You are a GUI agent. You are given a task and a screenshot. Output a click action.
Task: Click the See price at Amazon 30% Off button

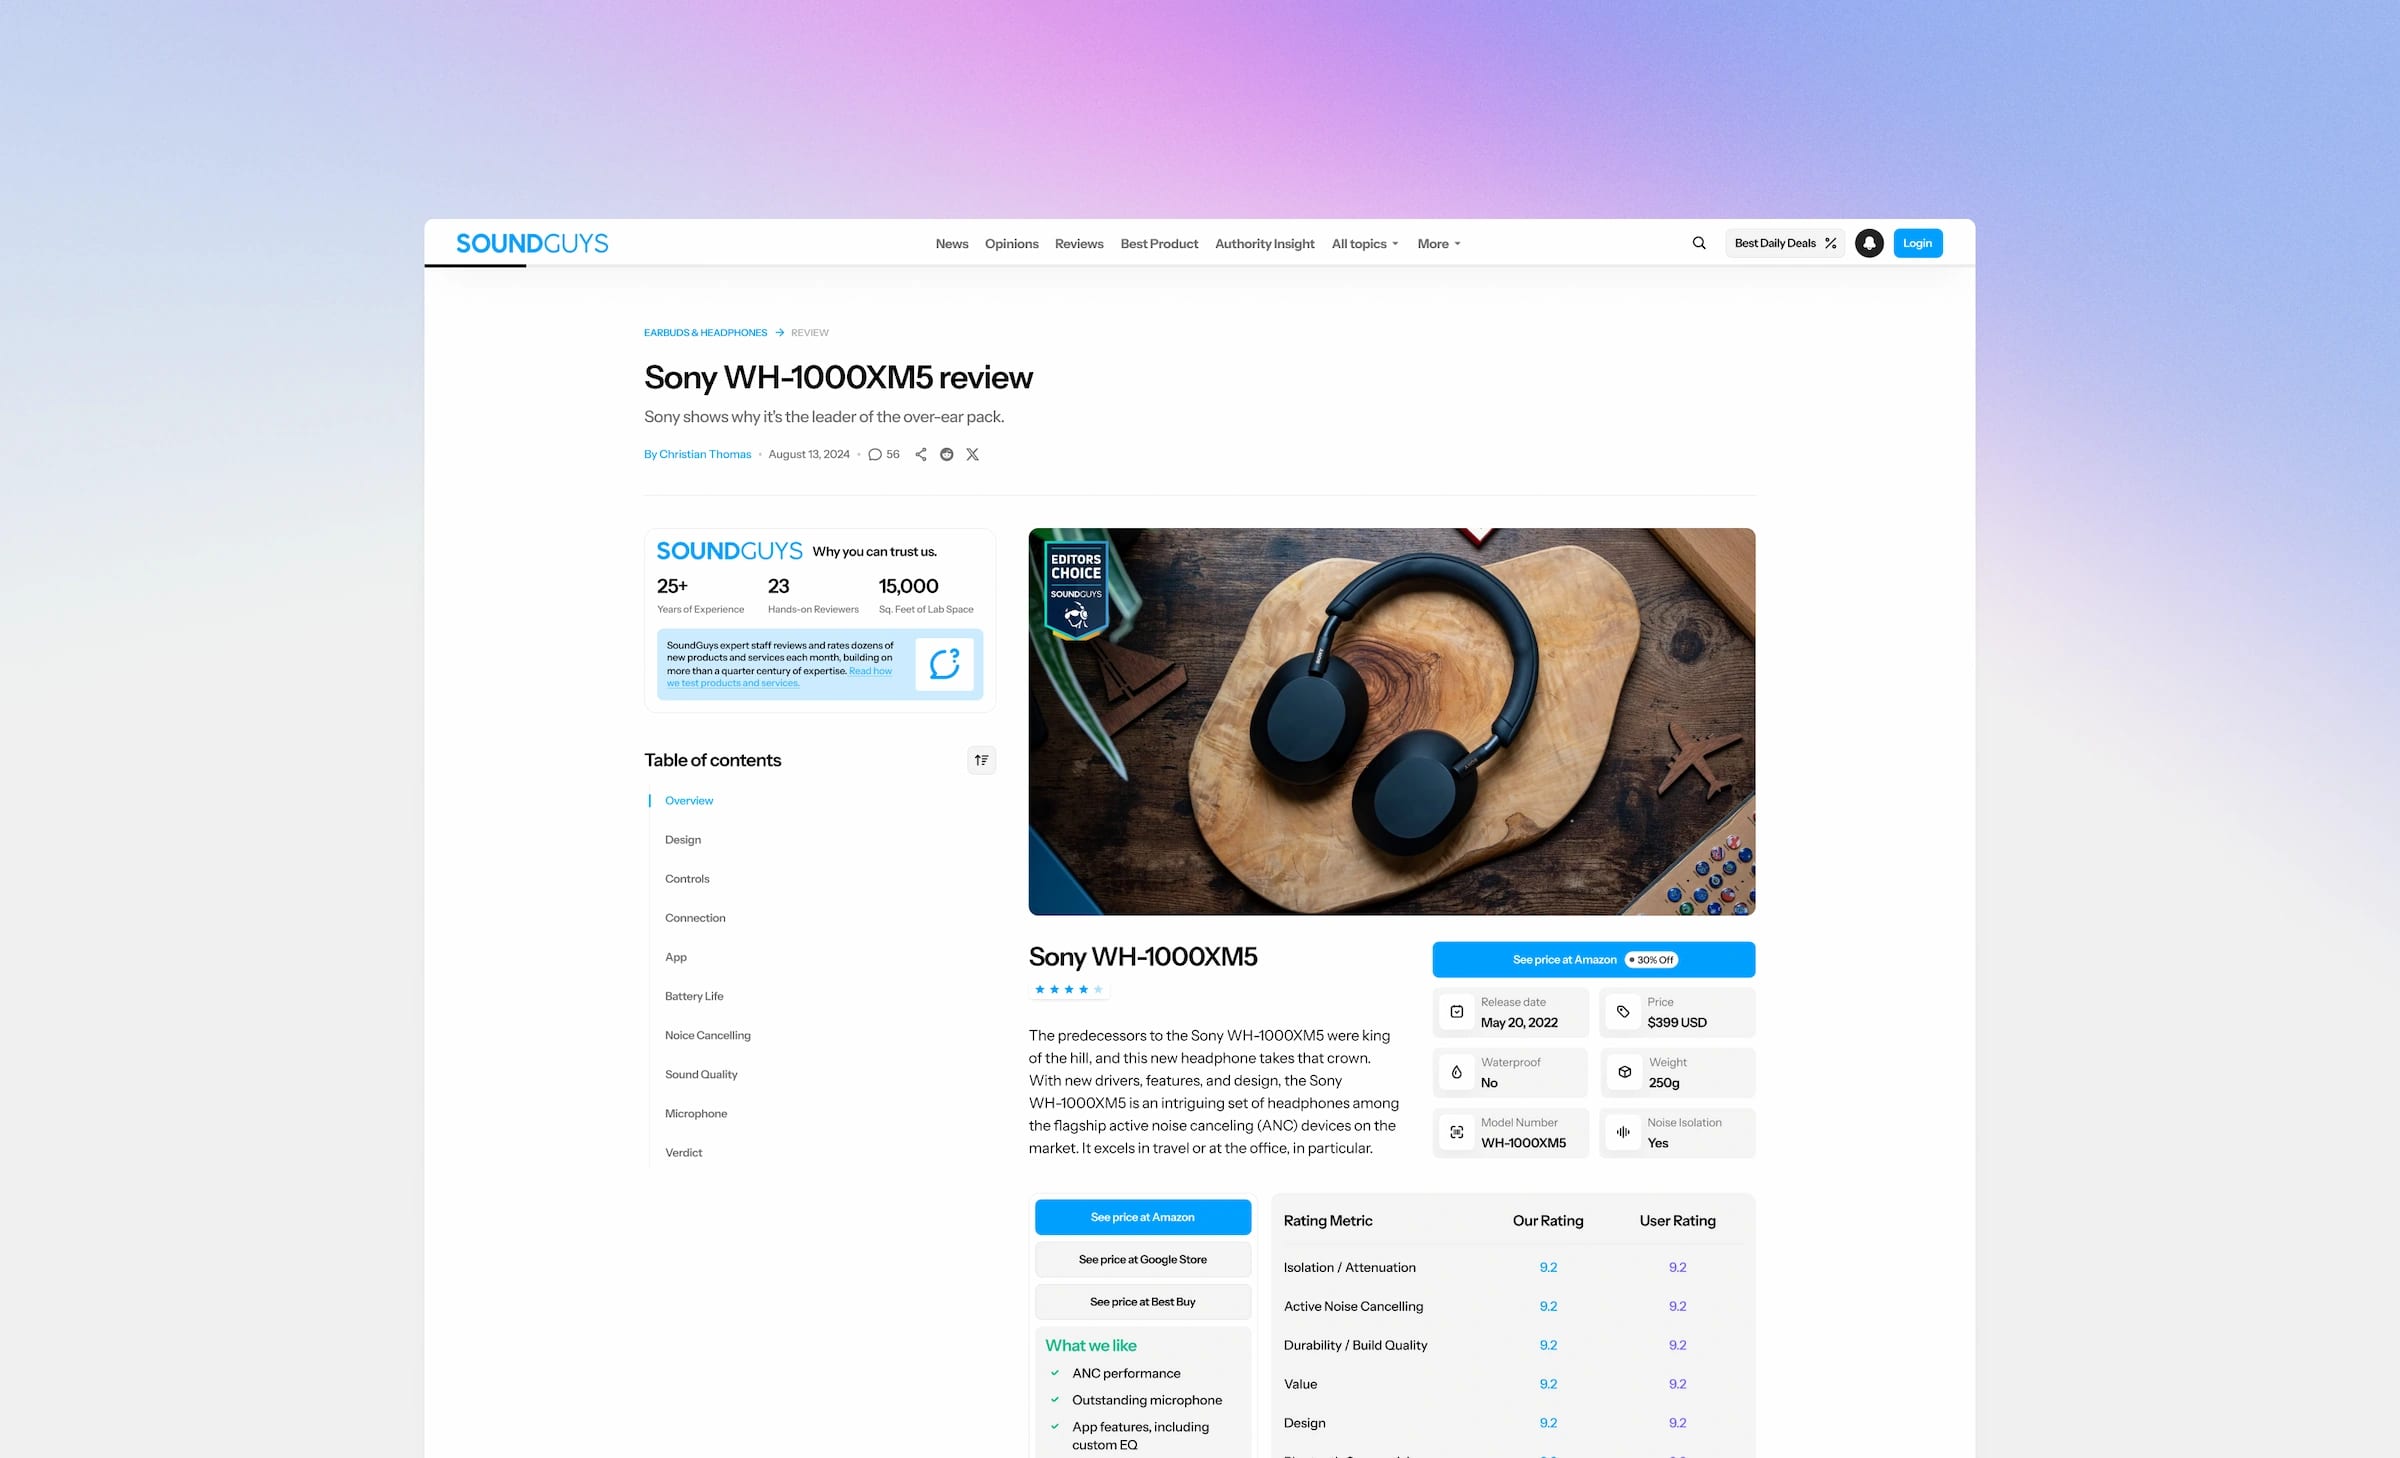tap(1594, 960)
